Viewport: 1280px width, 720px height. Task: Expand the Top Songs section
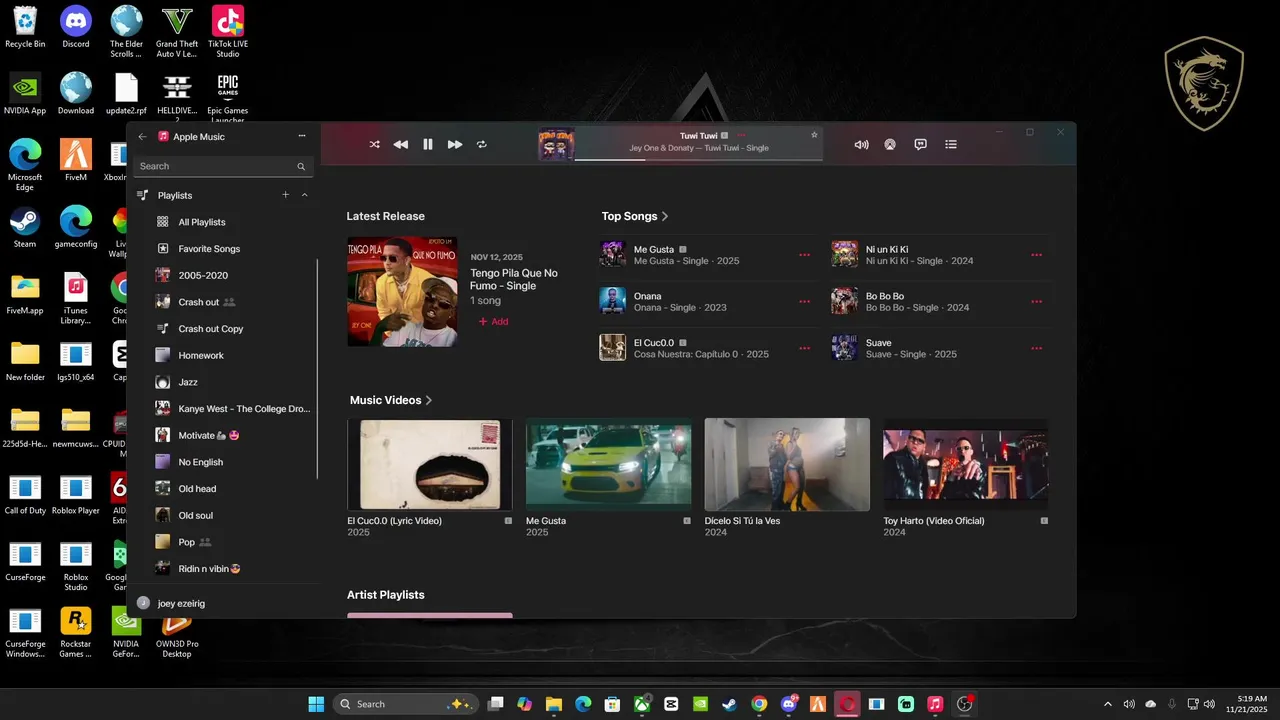[635, 216]
